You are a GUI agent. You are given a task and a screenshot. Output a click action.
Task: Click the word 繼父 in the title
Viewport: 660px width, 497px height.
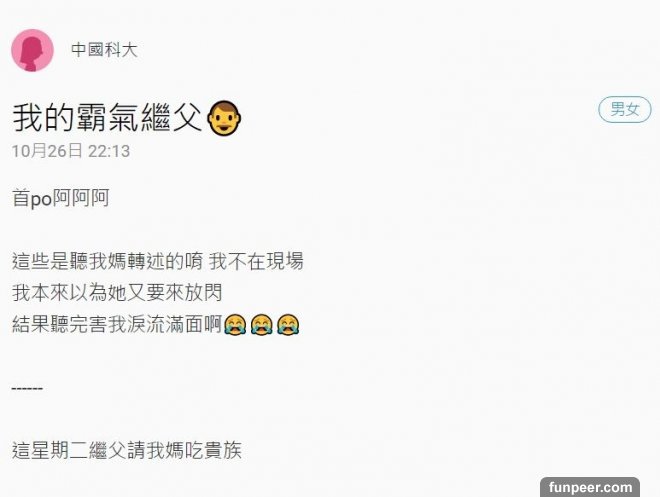171,118
